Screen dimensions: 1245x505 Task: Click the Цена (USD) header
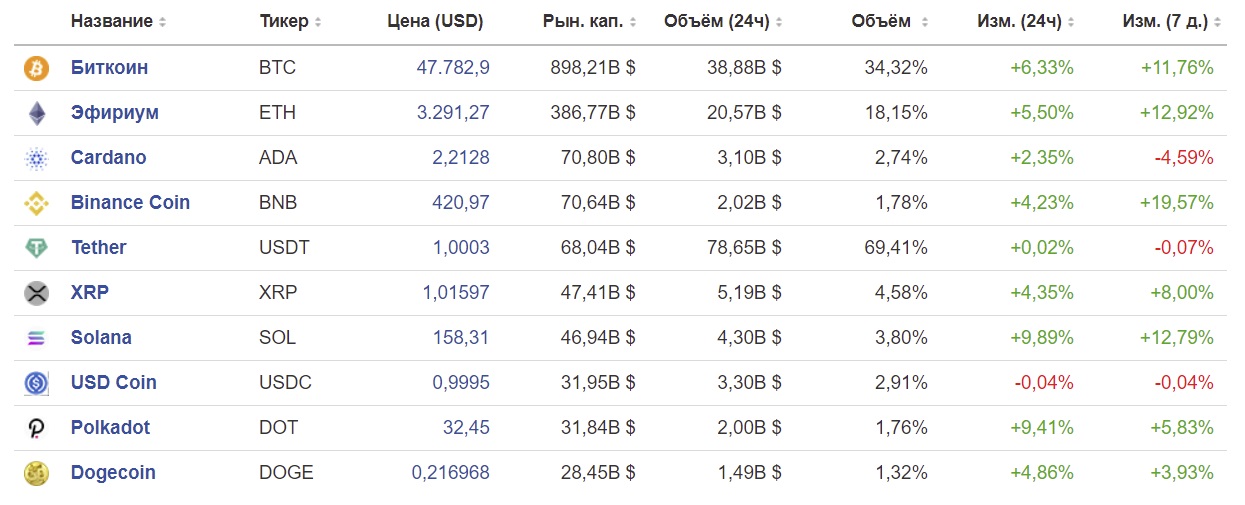coord(435,21)
